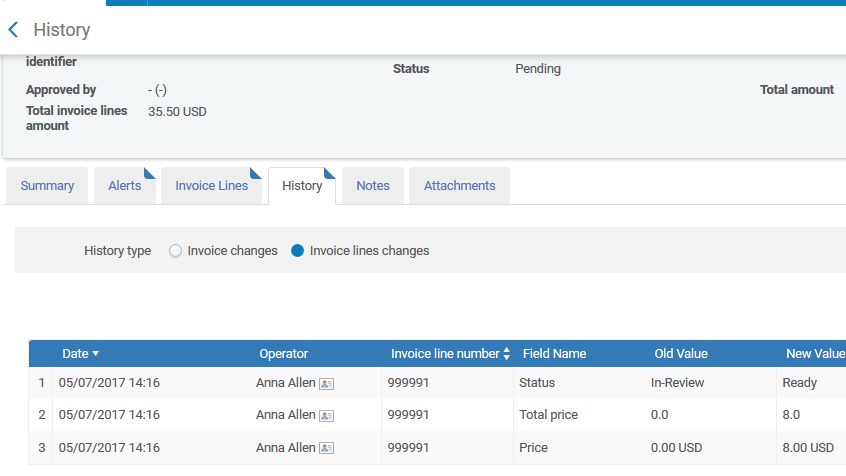The height and width of the screenshot is (476, 846).
Task: Open Anna Allen contact card in row 1
Action: (326, 383)
